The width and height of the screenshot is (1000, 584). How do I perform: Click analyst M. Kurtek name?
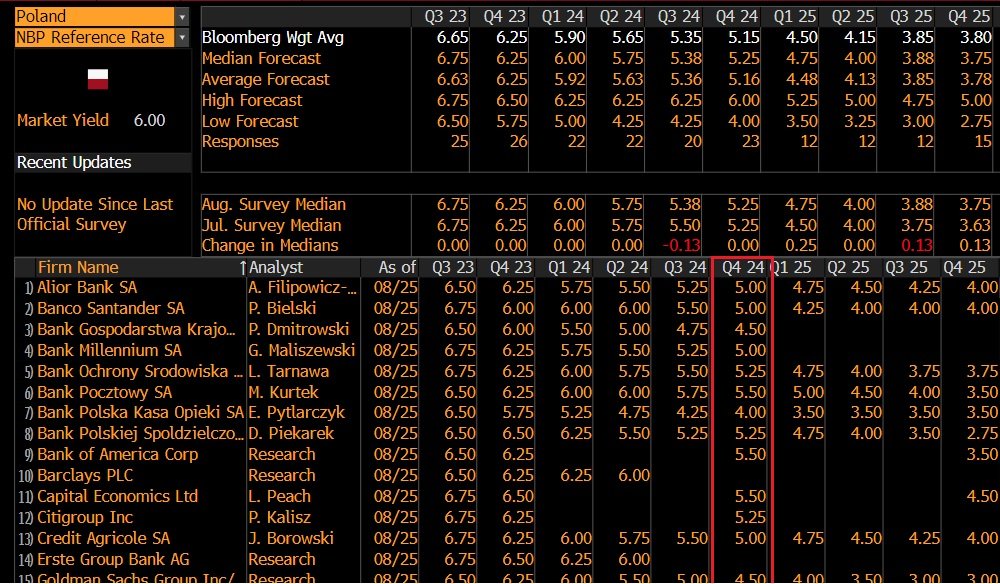(x=283, y=393)
